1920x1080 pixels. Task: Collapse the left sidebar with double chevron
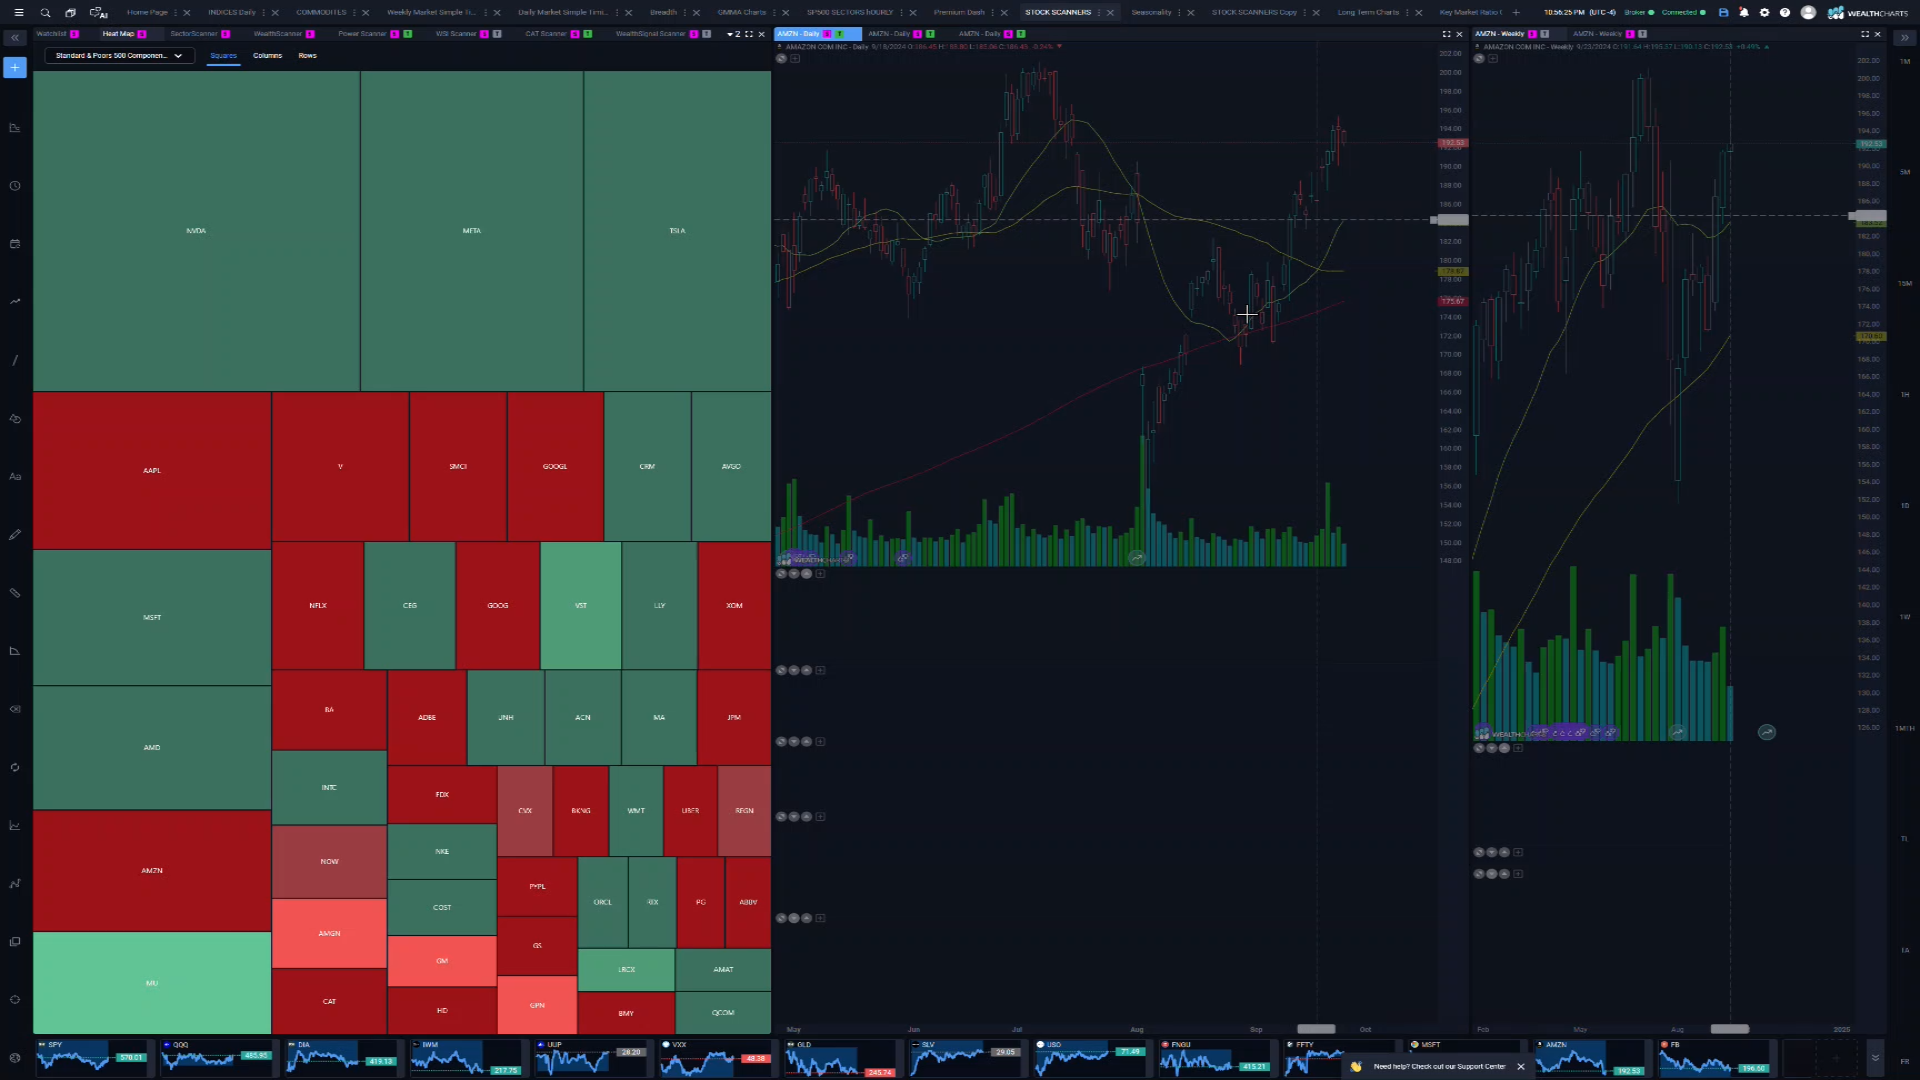[x=15, y=38]
